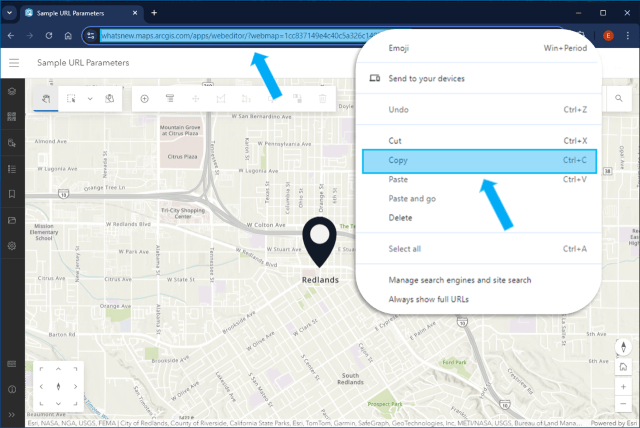This screenshot has height=428, width=640.
Task: Zoom out with the minus button
Action: (x=623, y=404)
